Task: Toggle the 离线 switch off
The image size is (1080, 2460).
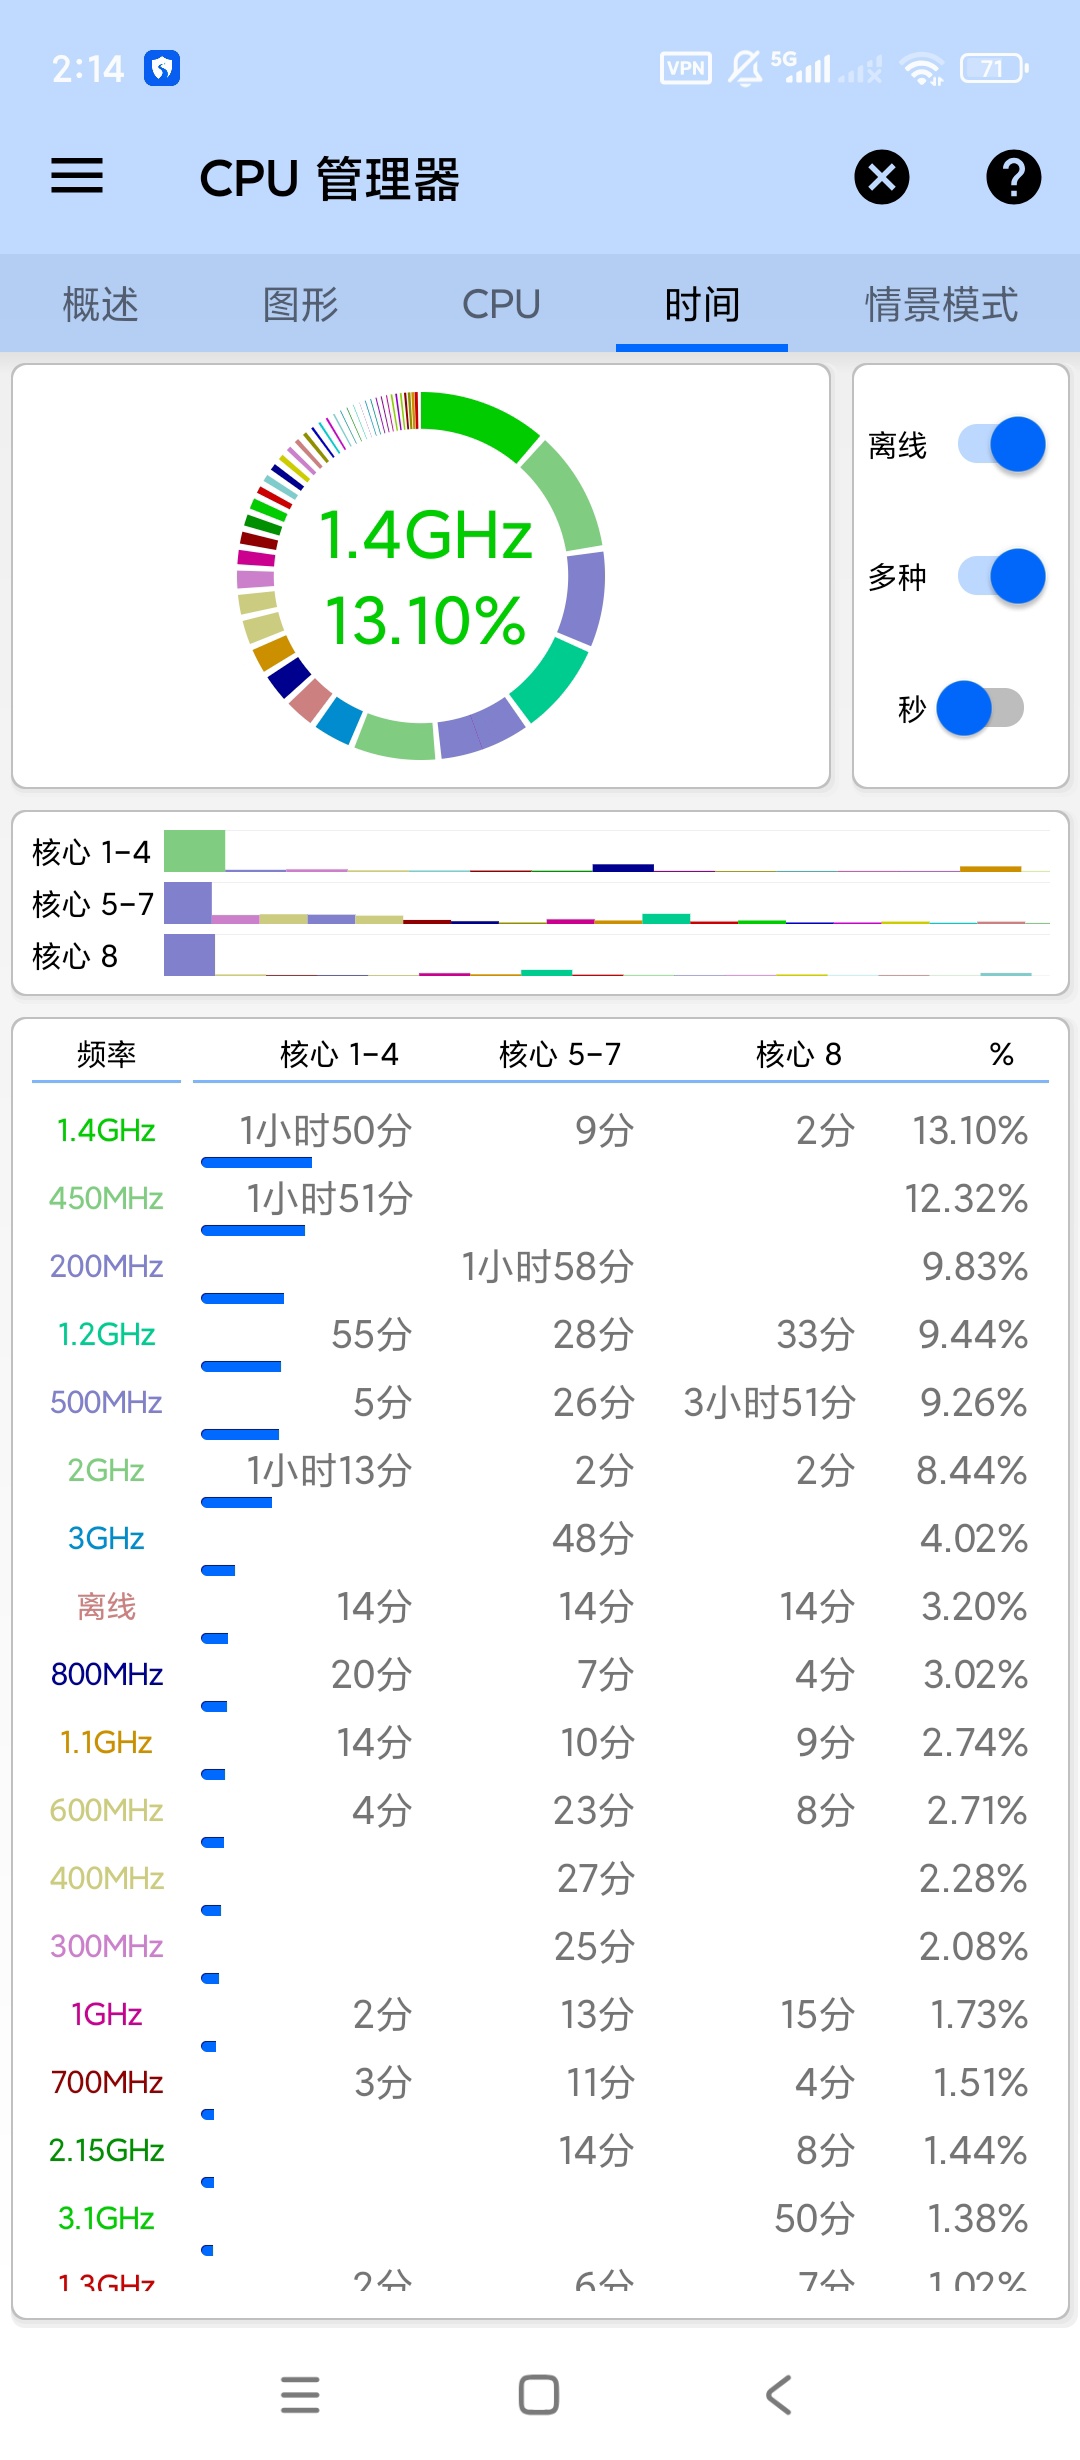Action: (1001, 444)
